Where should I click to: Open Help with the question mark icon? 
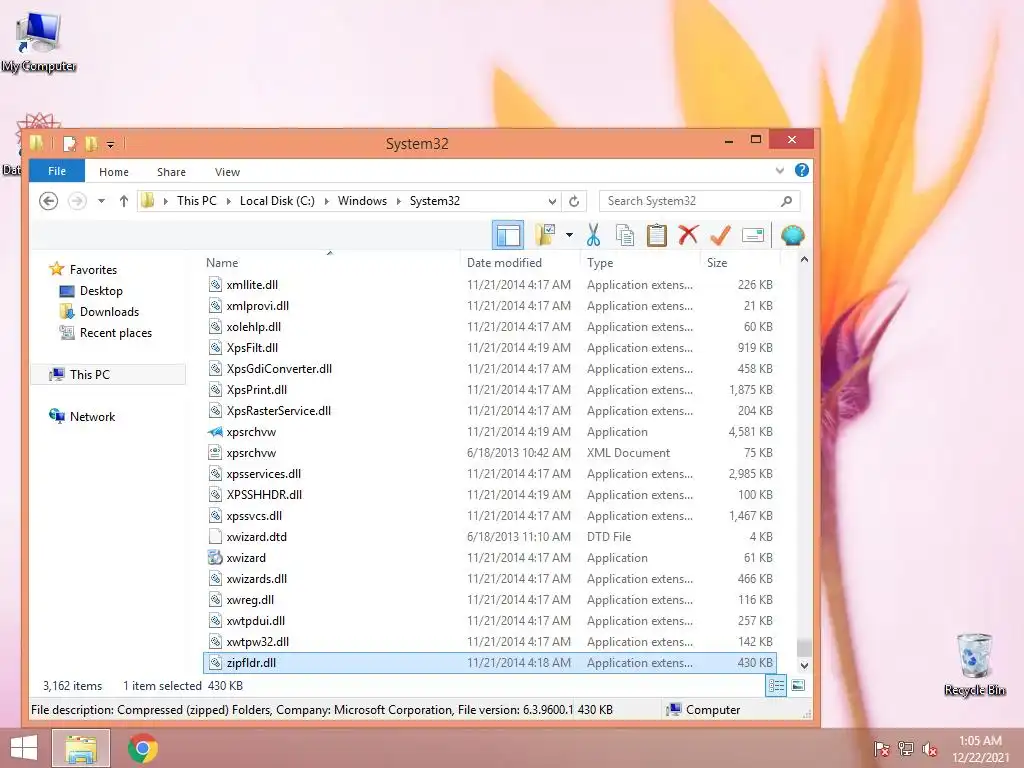pos(801,170)
